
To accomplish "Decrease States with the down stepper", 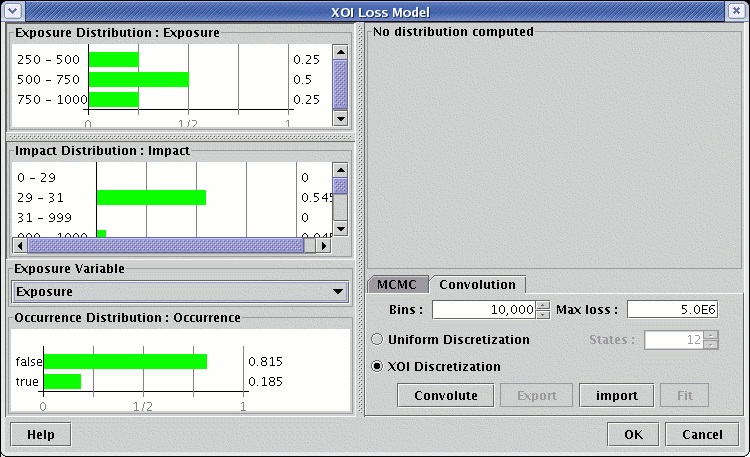I will tap(711, 345).
